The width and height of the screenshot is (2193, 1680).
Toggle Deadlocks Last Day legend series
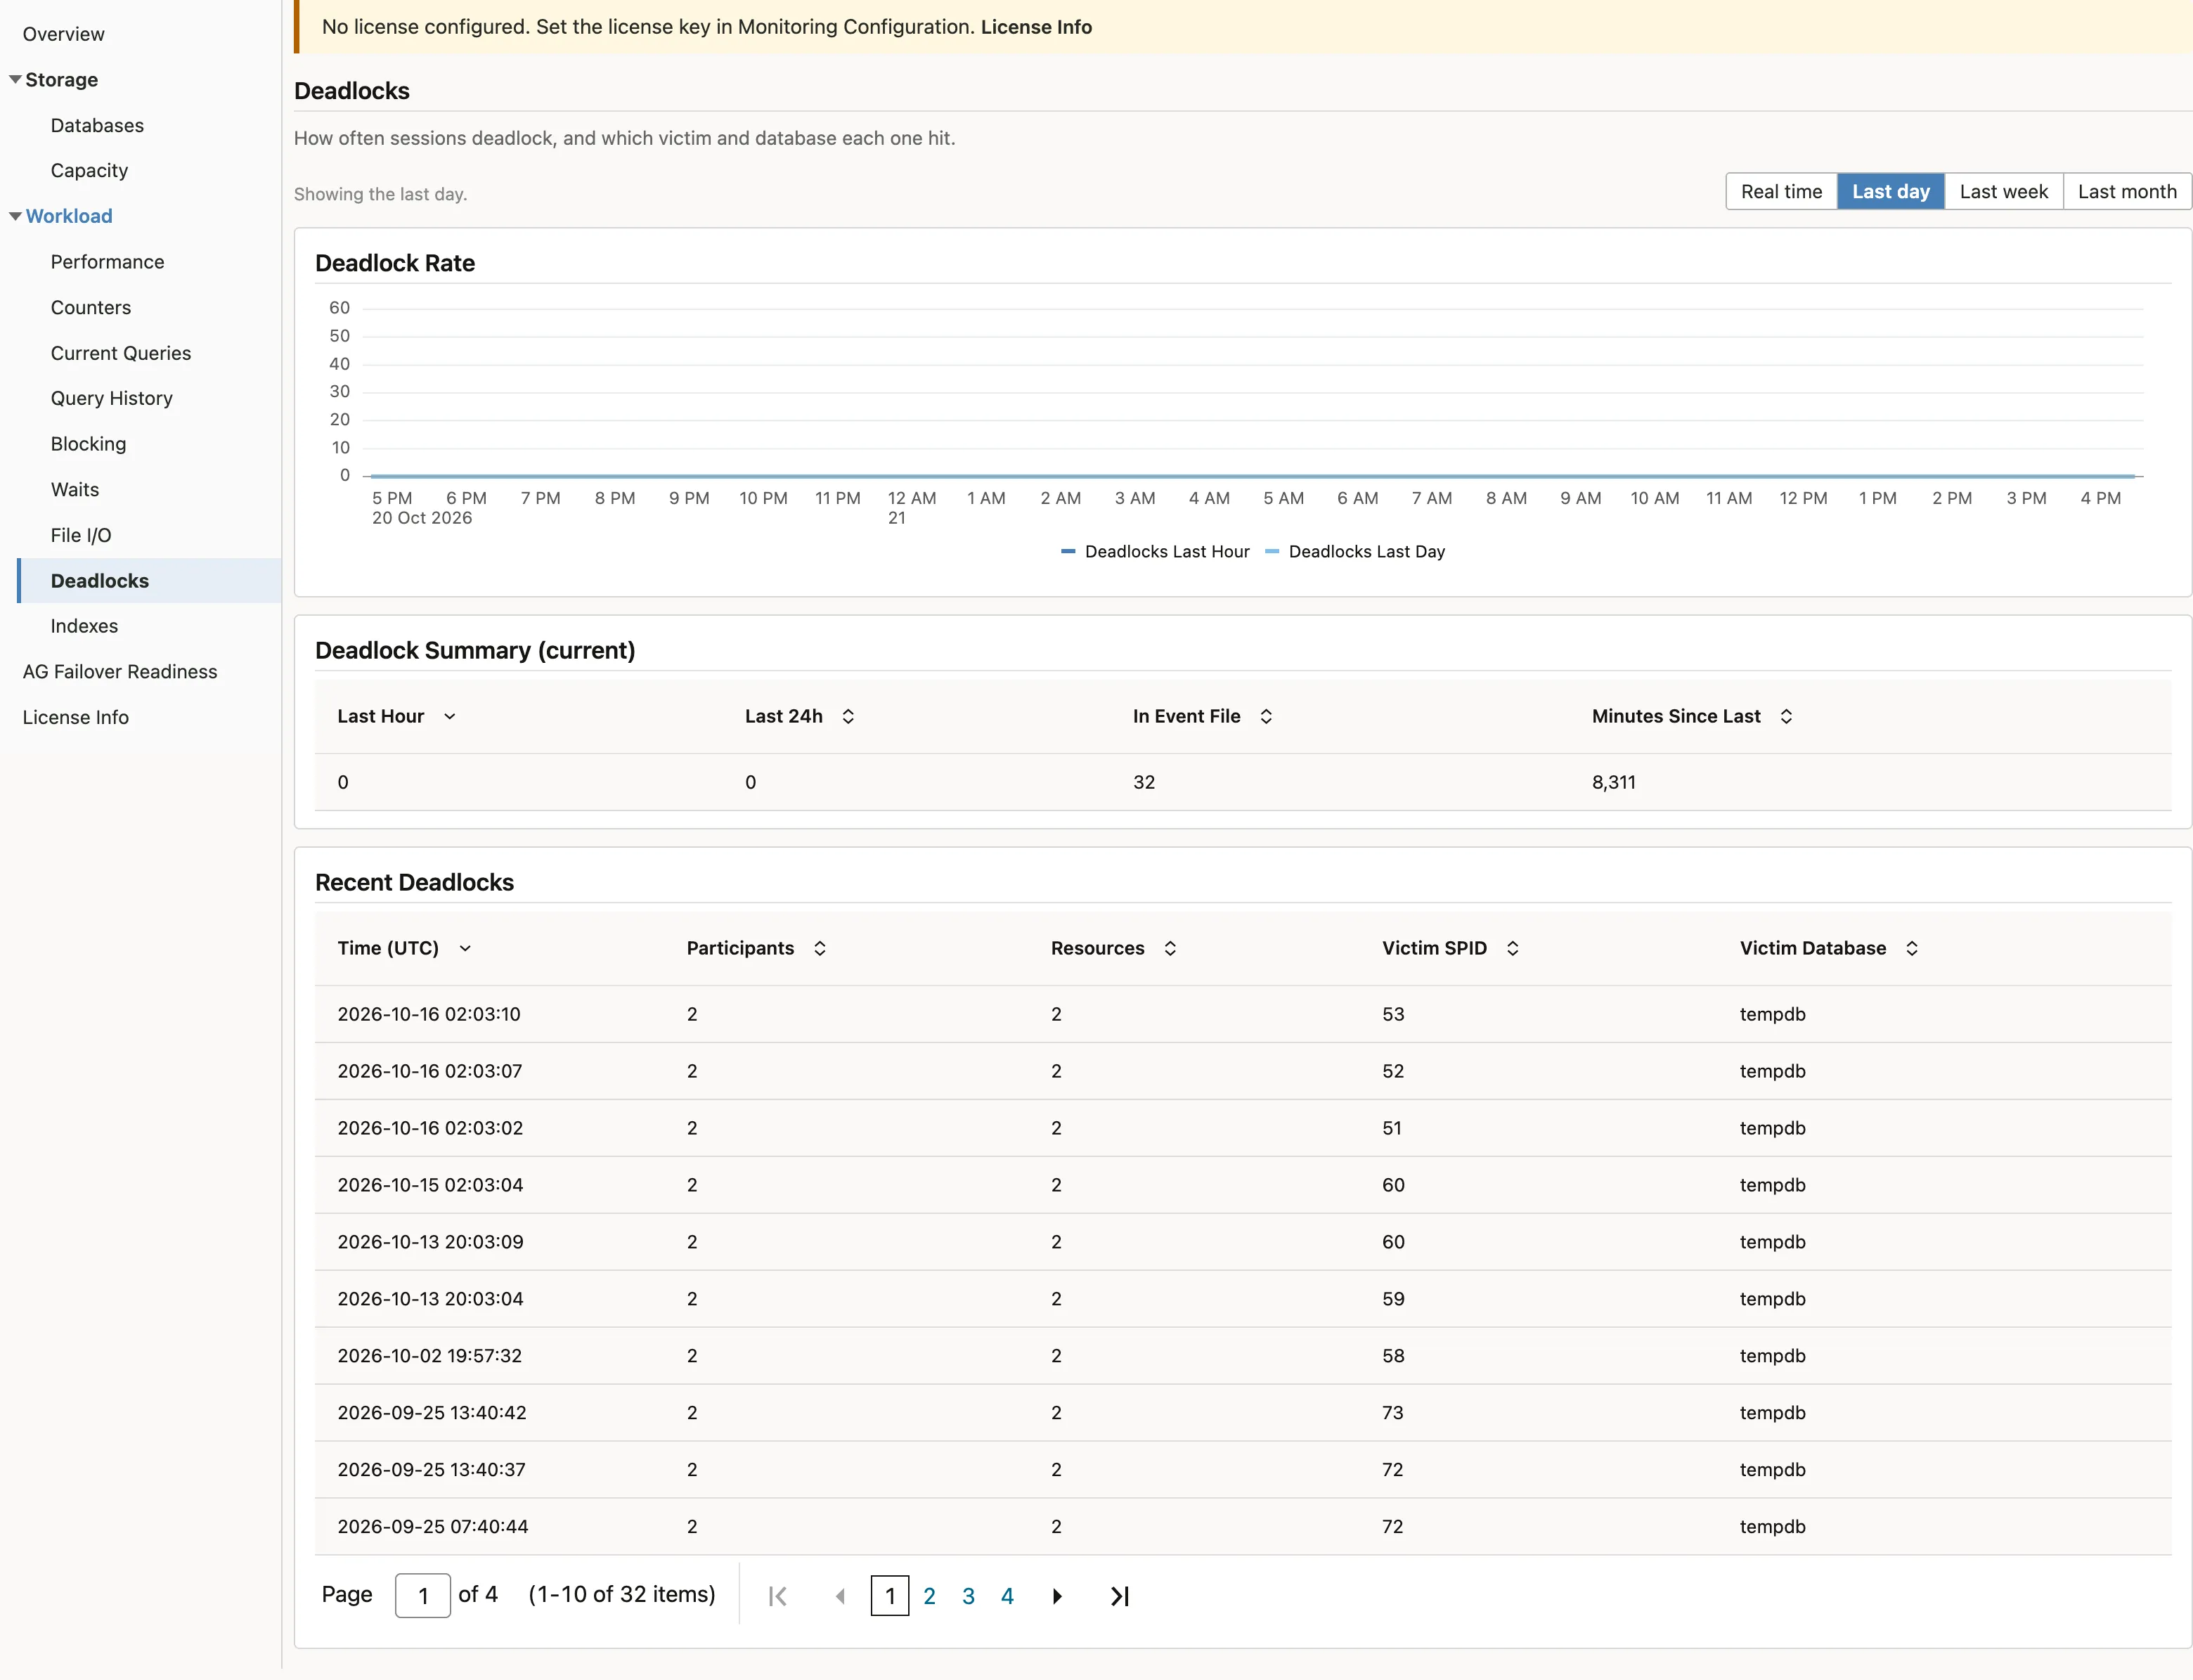1356,552
